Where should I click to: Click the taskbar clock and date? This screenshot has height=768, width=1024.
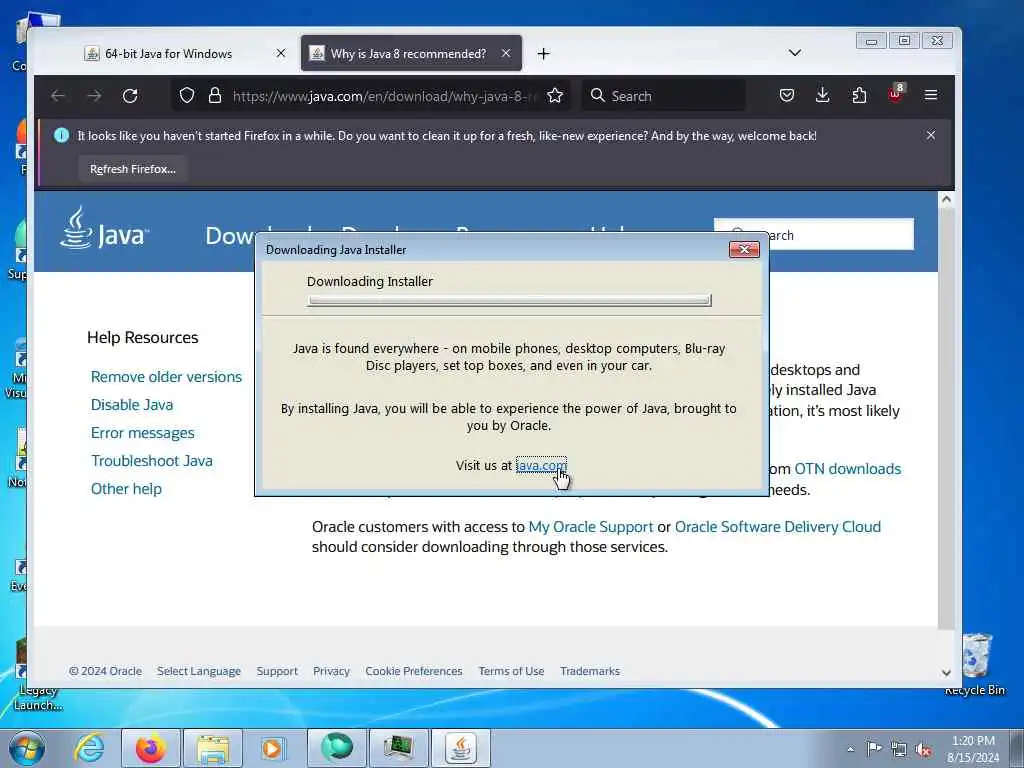click(973, 749)
